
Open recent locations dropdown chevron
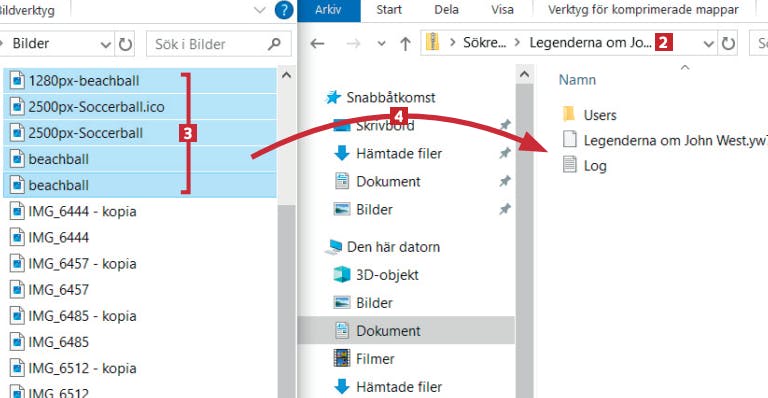click(381, 44)
